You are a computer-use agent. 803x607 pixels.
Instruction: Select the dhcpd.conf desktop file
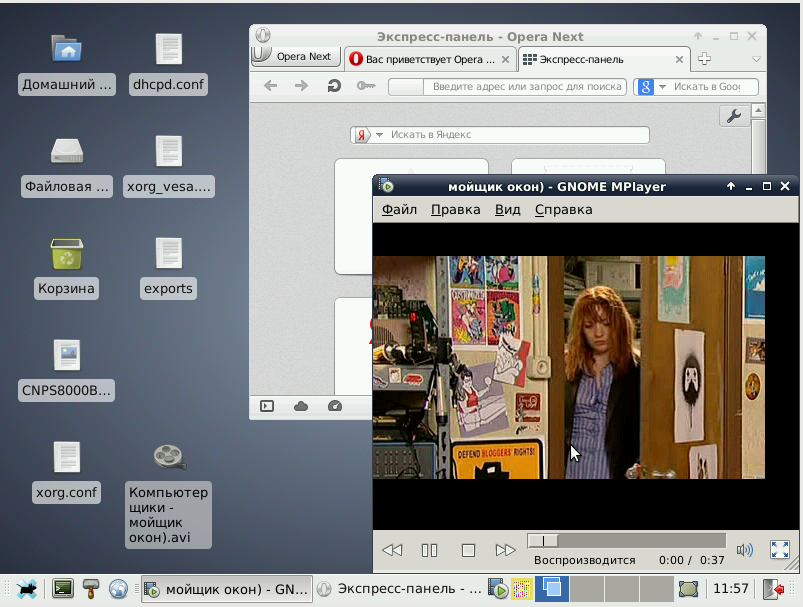(168, 64)
